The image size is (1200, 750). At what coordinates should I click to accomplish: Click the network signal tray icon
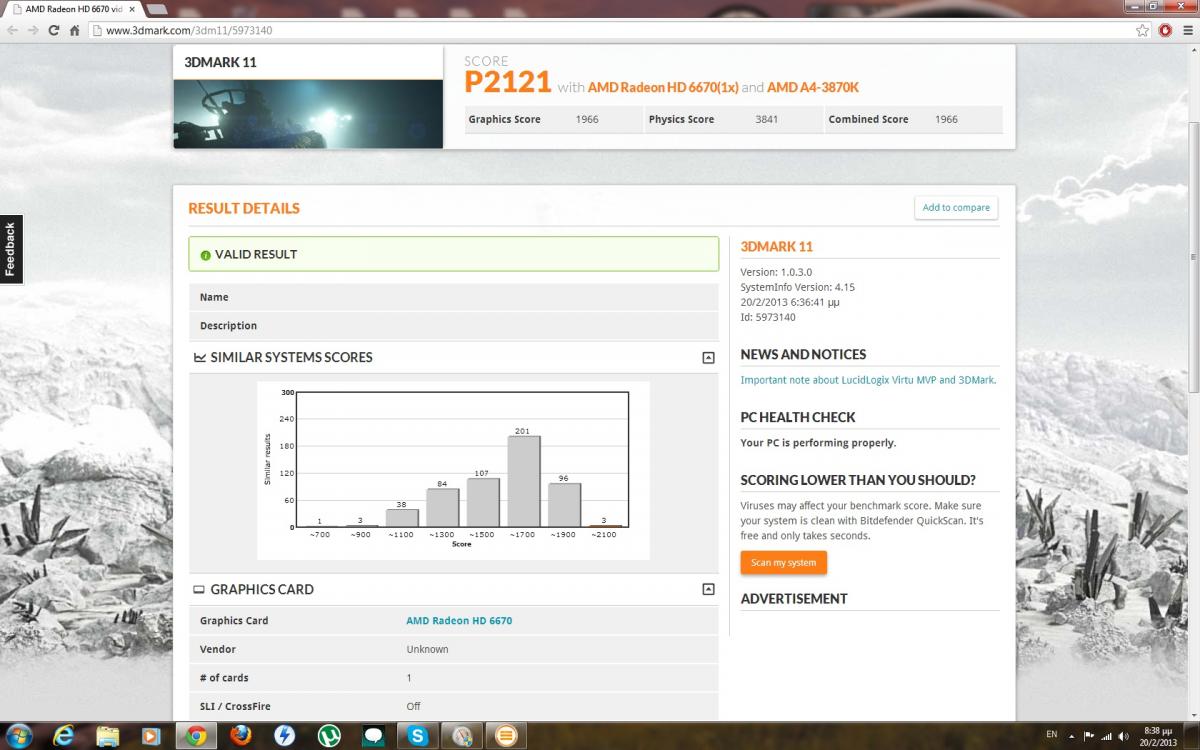(x=1108, y=735)
